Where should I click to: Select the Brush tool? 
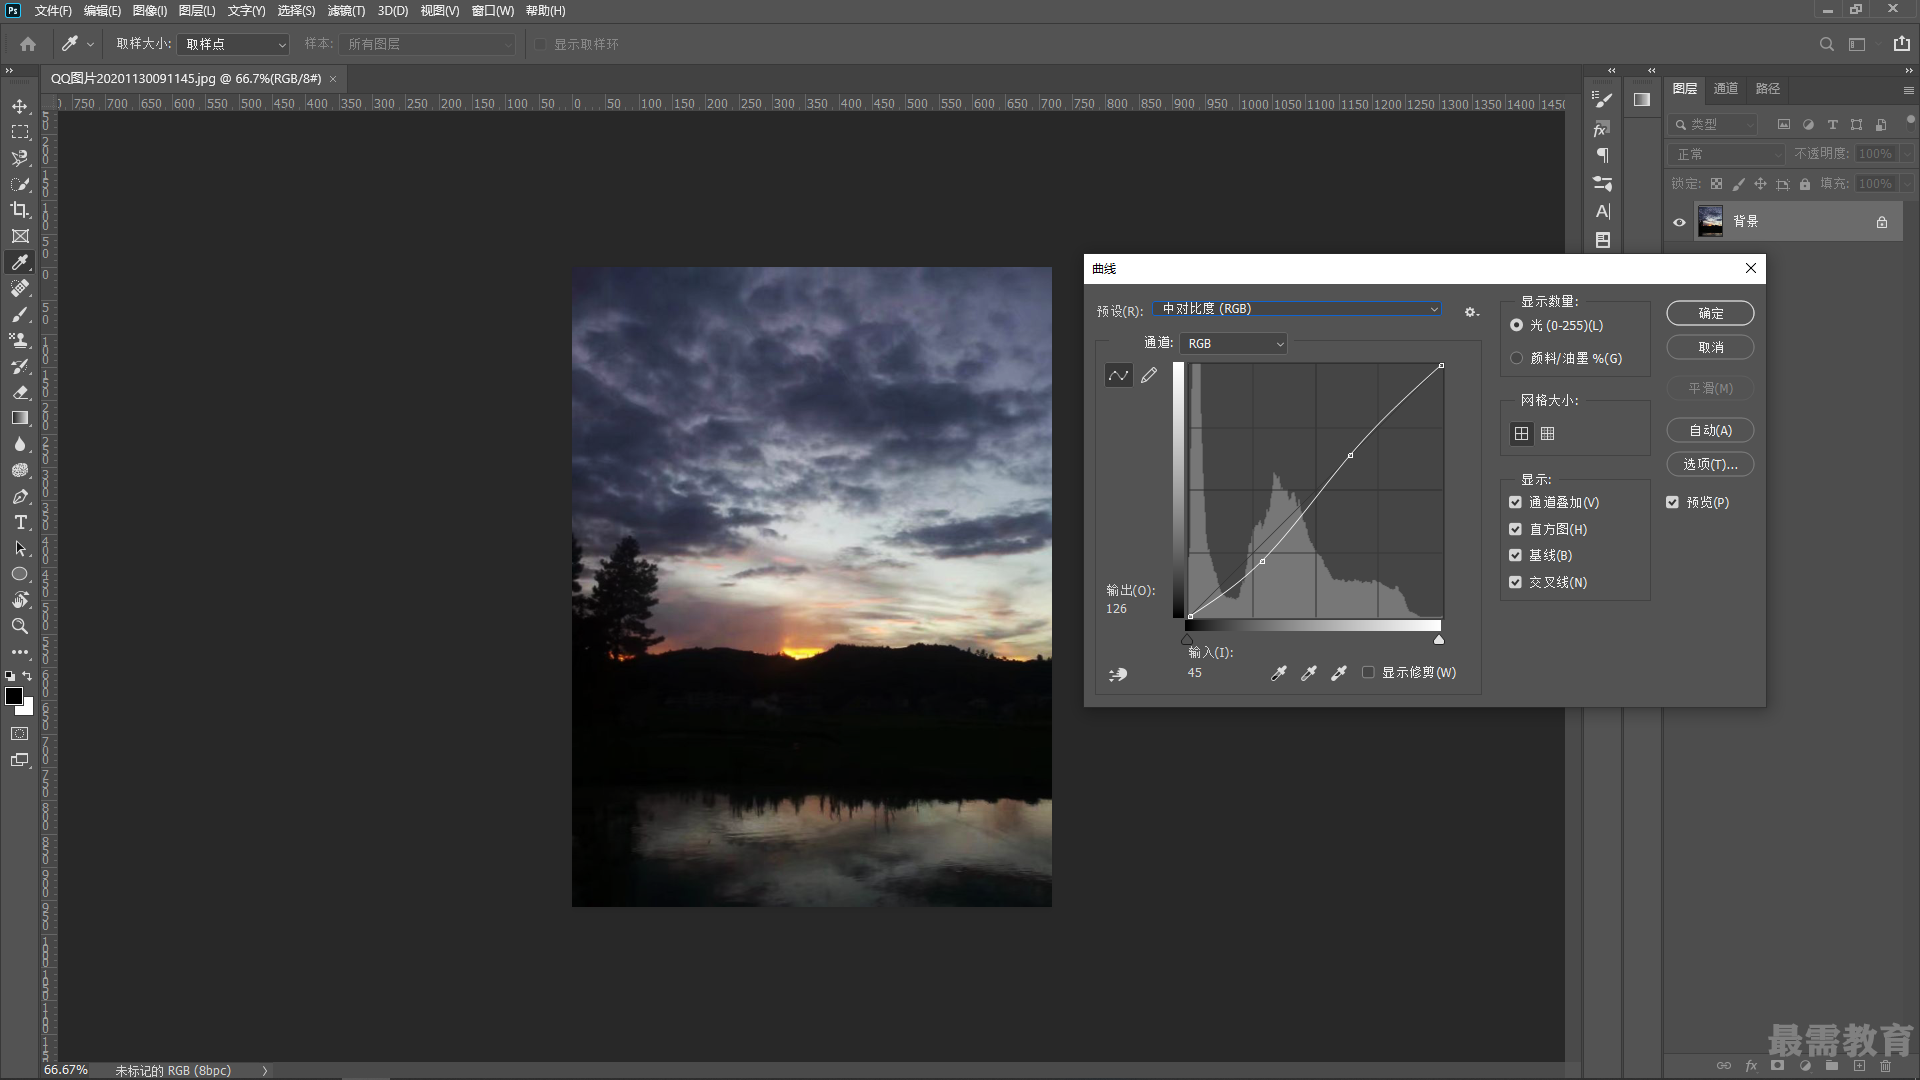20,314
